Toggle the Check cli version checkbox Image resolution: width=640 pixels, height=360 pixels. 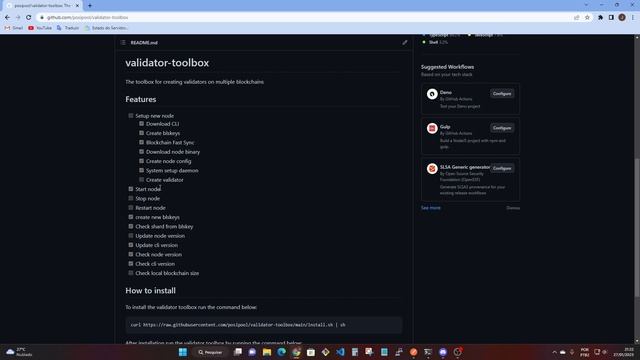pos(131,264)
